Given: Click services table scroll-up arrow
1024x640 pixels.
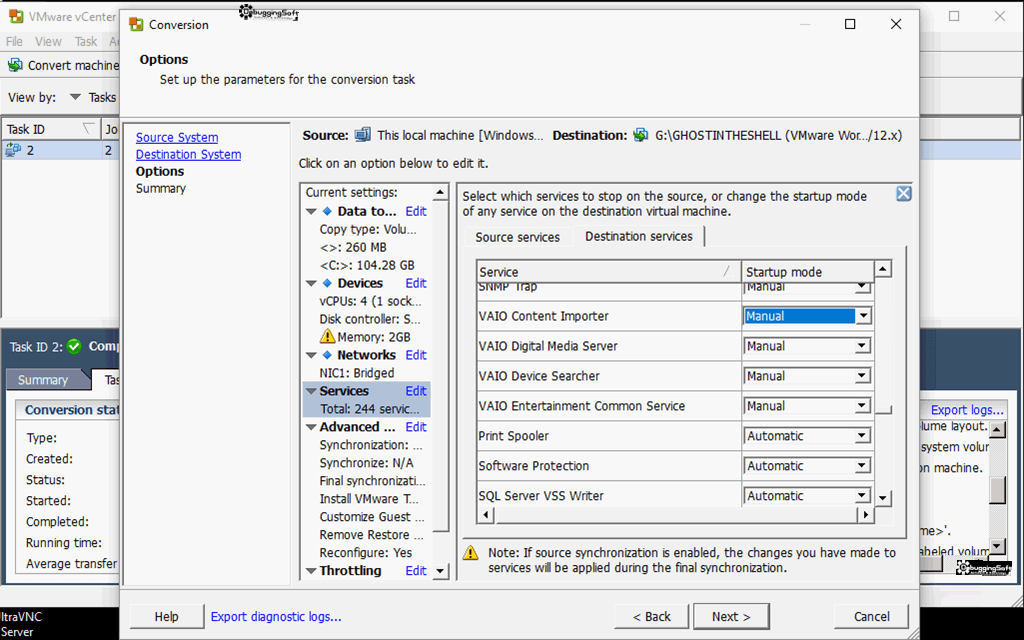Looking at the screenshot, I should (883, 269).
